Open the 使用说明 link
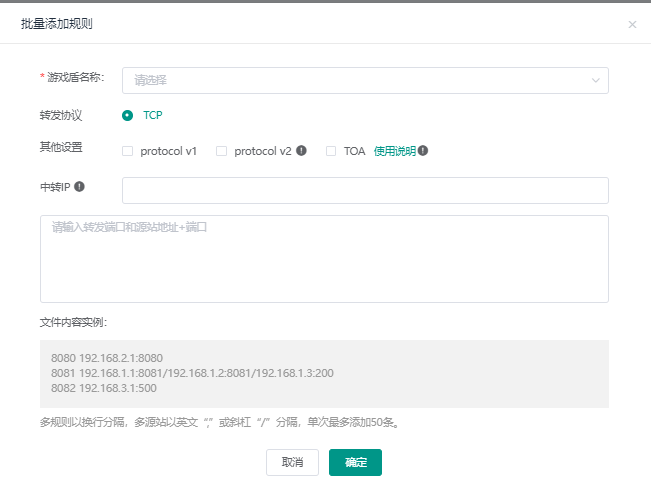This screenshot has height=498, width=651. click(x=394, y=151)
